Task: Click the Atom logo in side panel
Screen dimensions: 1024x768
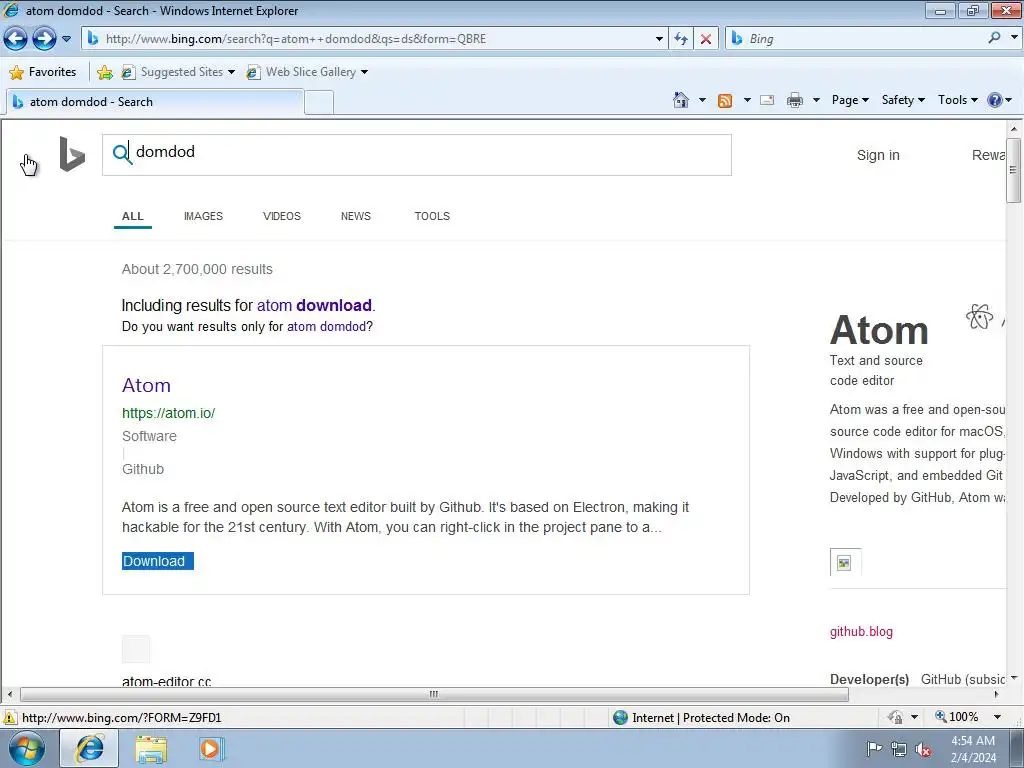Action: [x=979, y=317]
